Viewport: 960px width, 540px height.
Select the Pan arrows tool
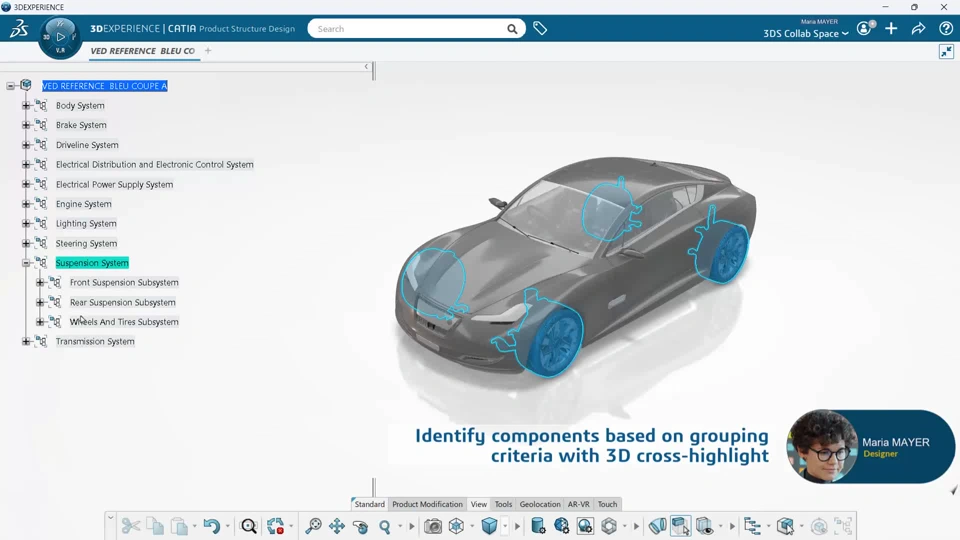point(337,526)
